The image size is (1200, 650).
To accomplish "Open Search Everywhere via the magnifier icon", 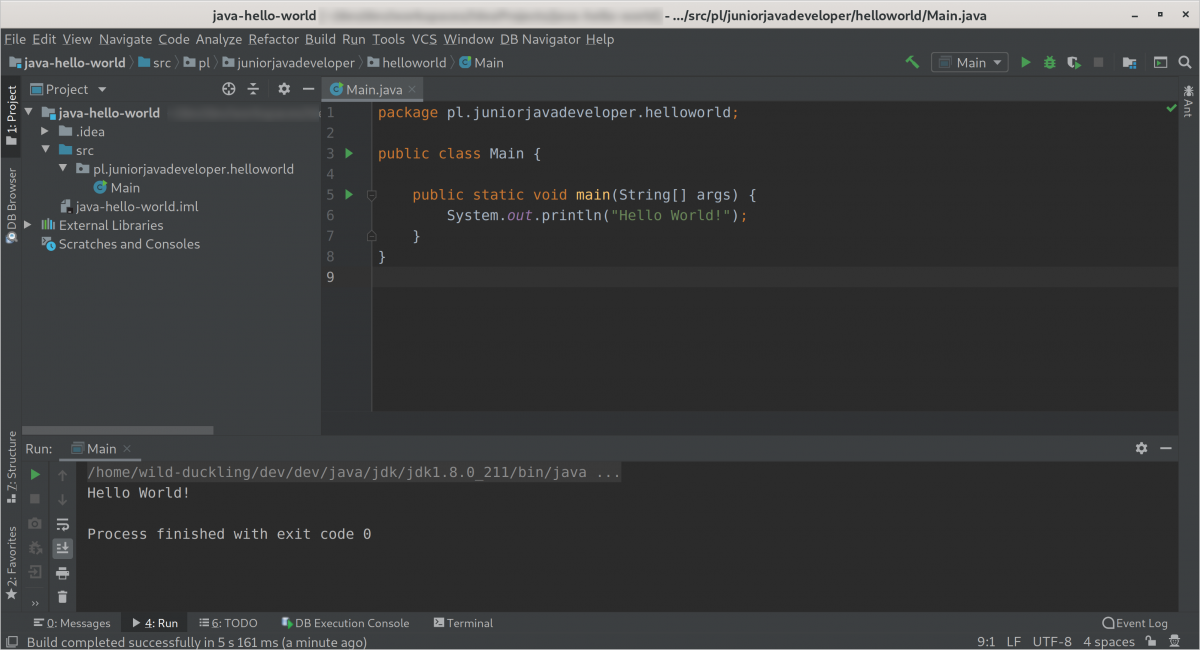I will click(1186, 61).
